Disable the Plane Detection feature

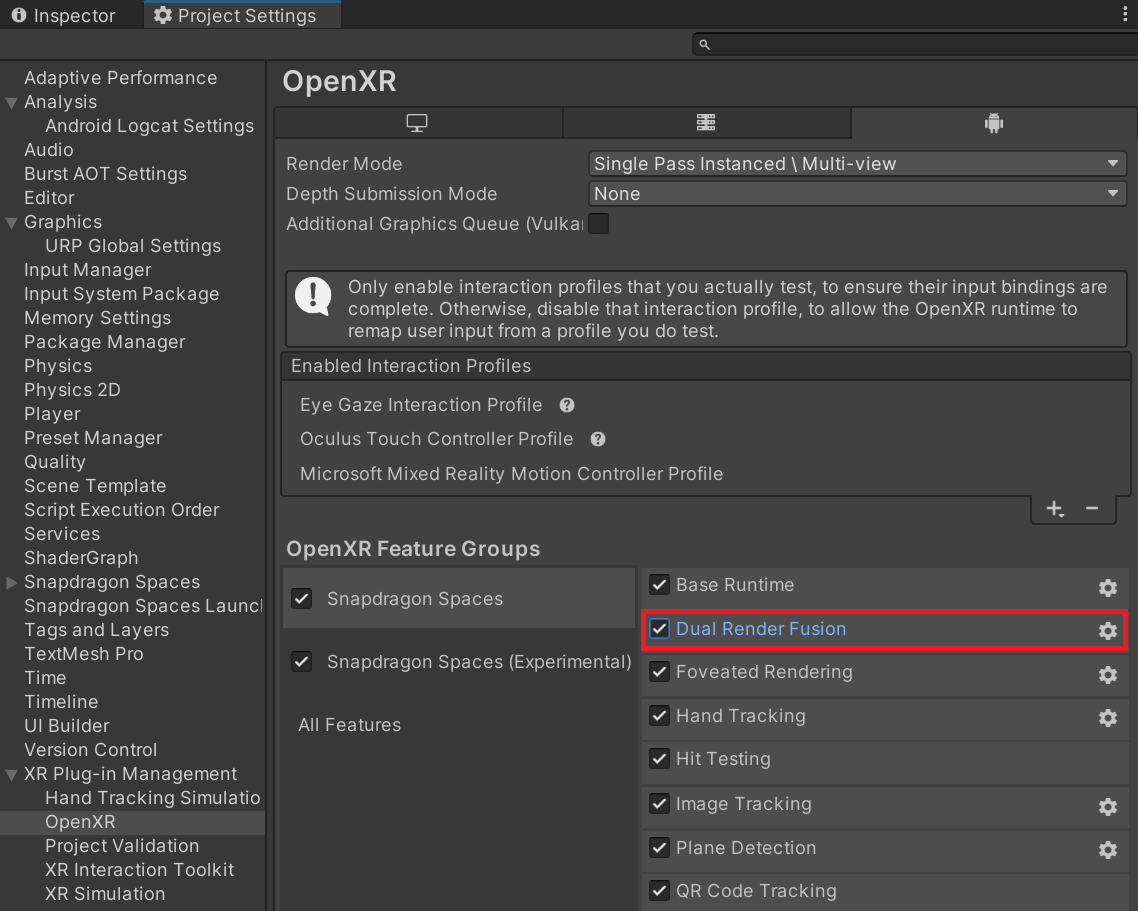pyautogui.click(x=659, y=848)
